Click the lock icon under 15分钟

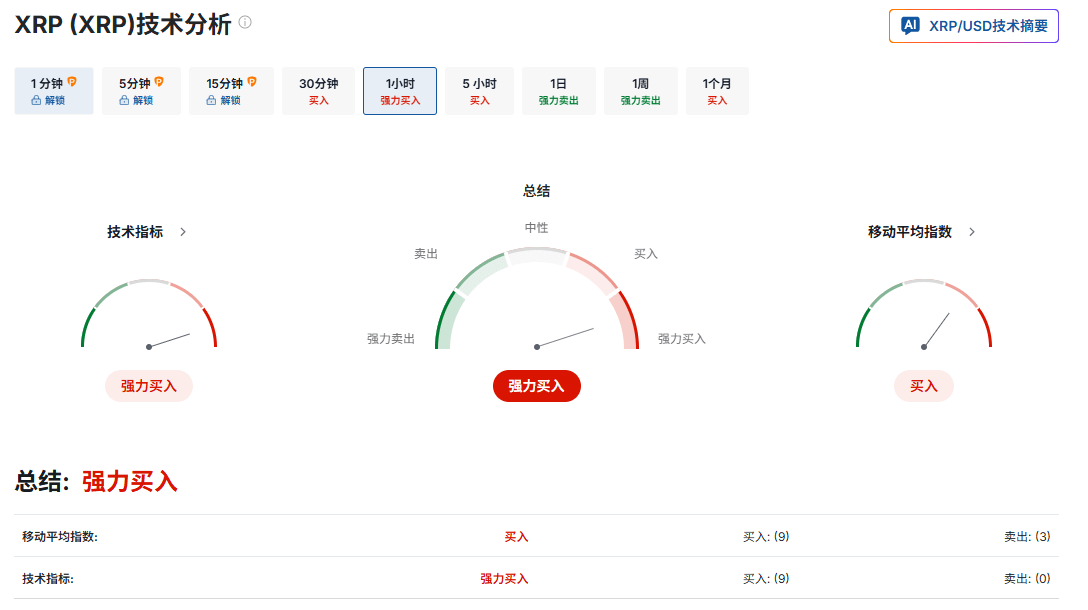[x=212, y=101]
